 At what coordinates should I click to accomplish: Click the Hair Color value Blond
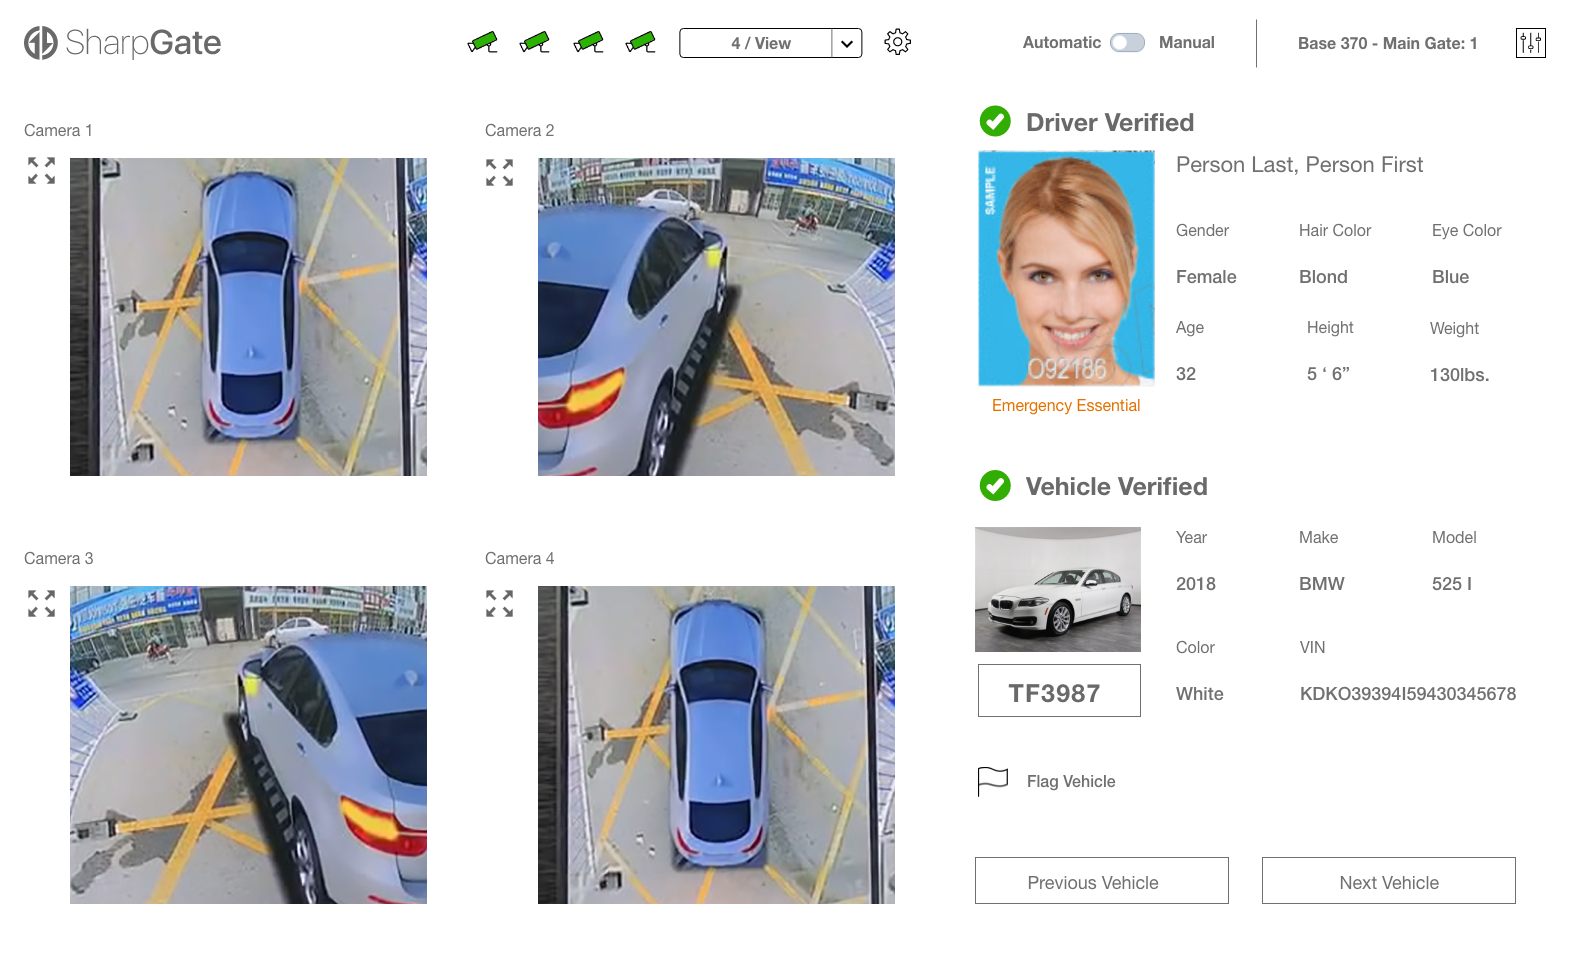click(x=1323, y=277)
